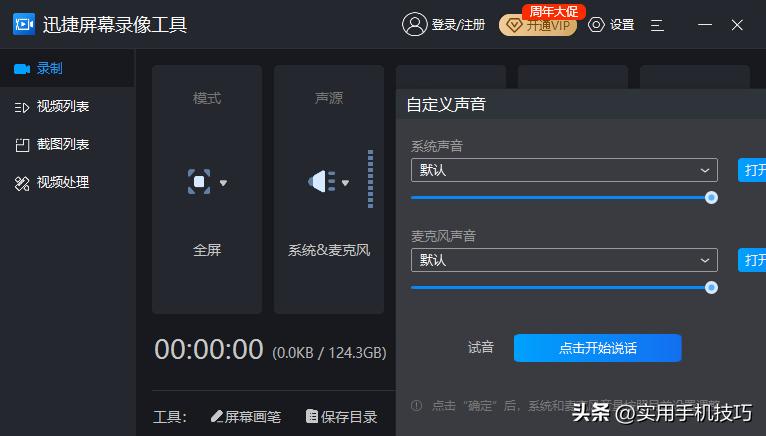This screenshot has height=436, width=766.
Task: Open the 保存目录 folder
Action: [x=341, y=416]
